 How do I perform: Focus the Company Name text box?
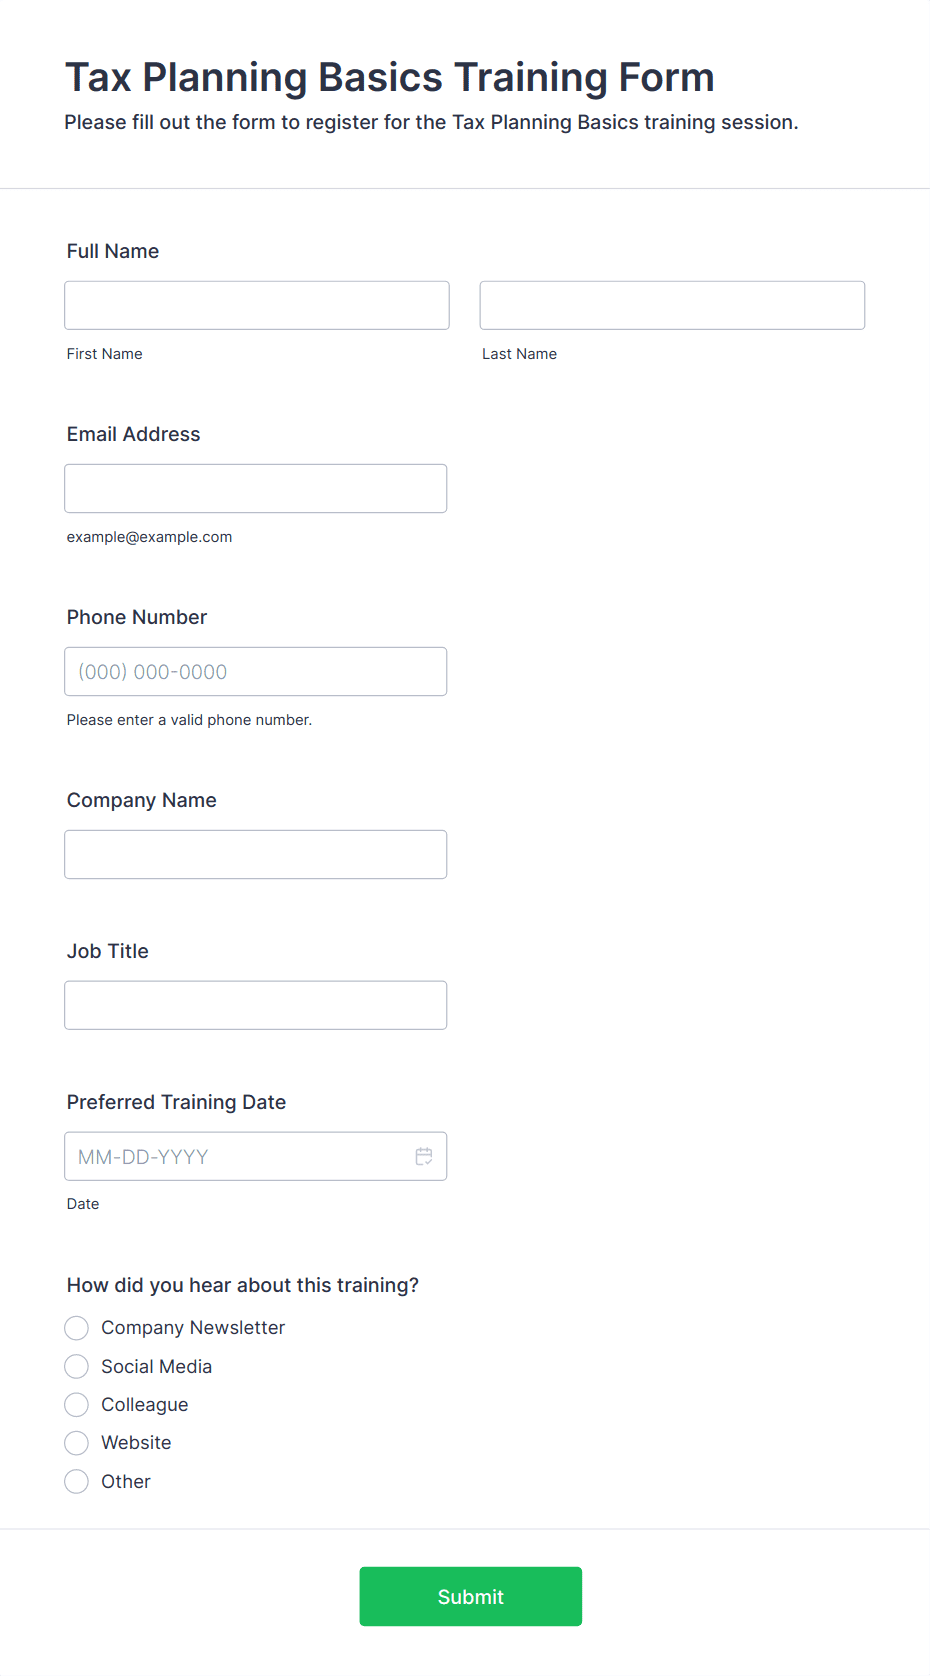tap(256, 854)
